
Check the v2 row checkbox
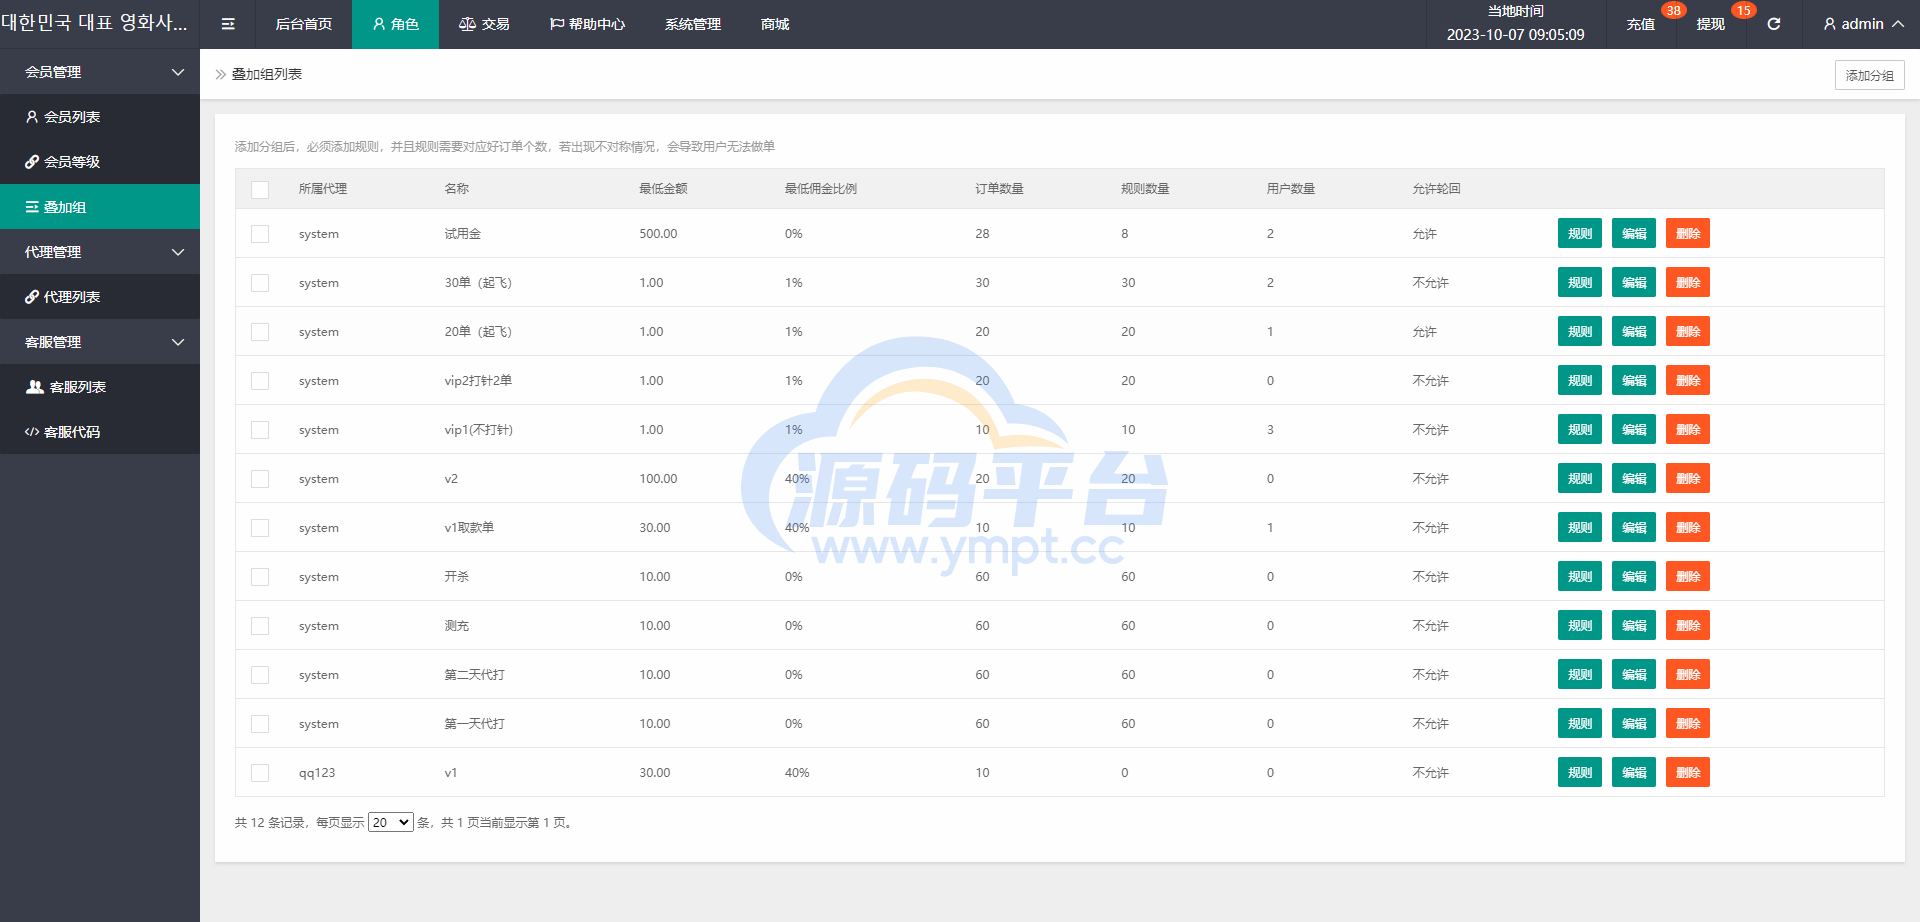[260, 479]
